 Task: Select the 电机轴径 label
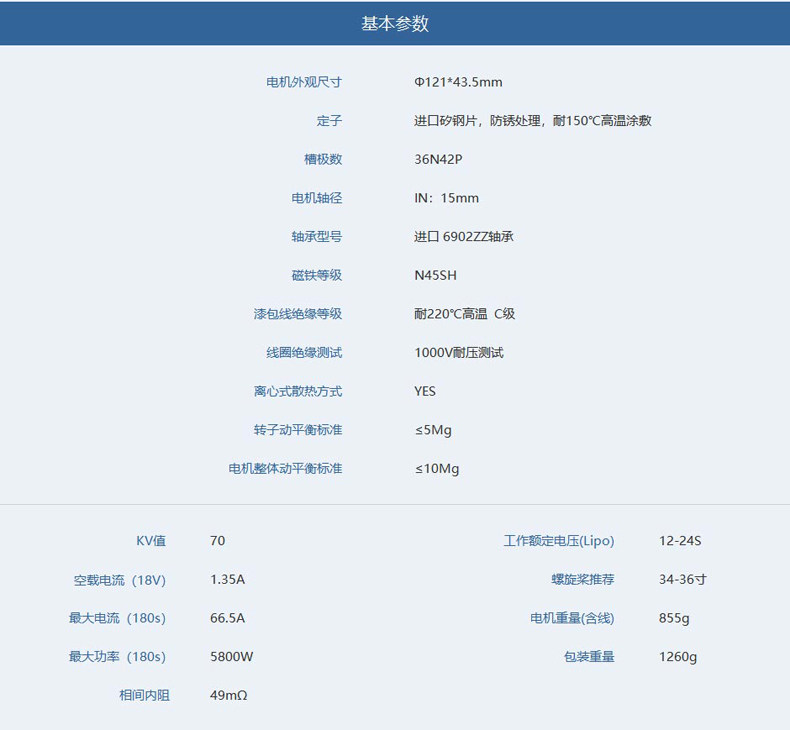pos(316,198)
